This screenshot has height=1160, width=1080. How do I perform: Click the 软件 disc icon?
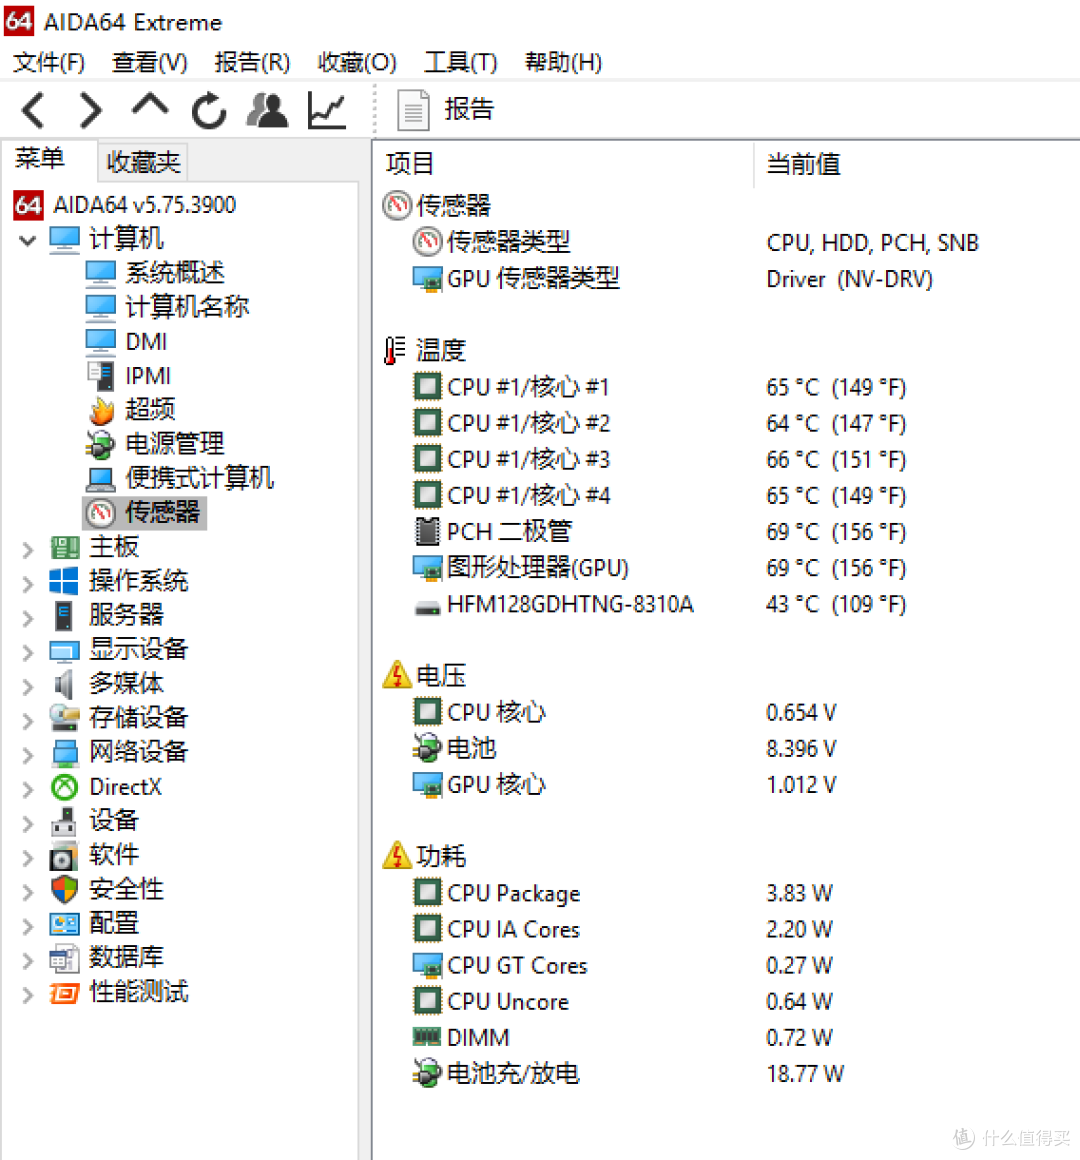[x=64, y=856]
